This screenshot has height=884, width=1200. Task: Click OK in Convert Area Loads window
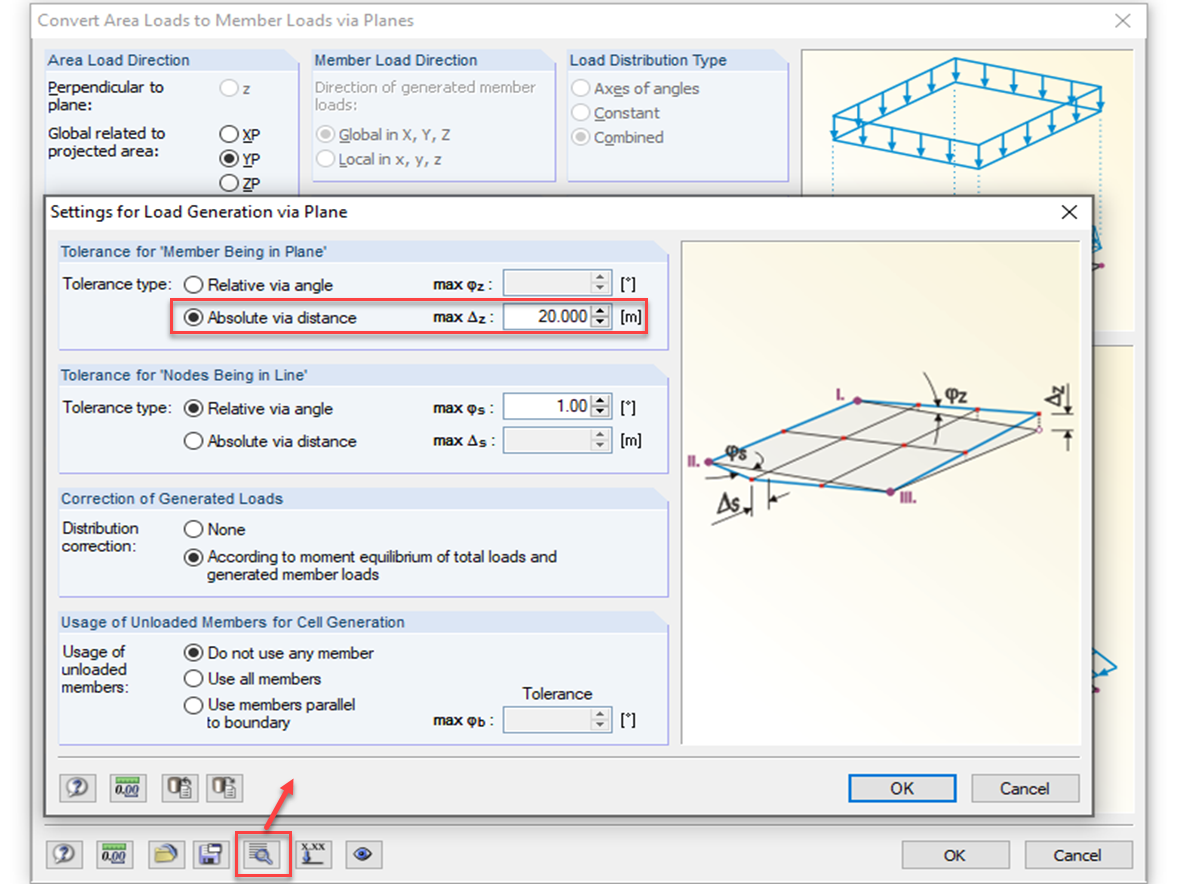coord(955,855)
